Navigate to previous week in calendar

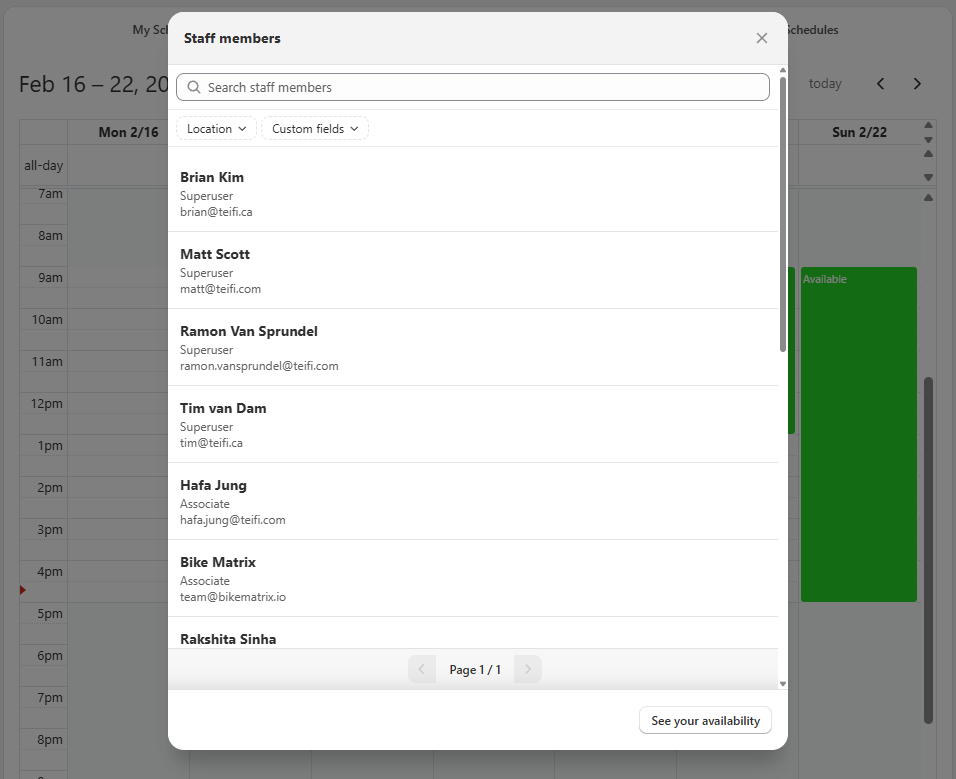tap(880, 84)
